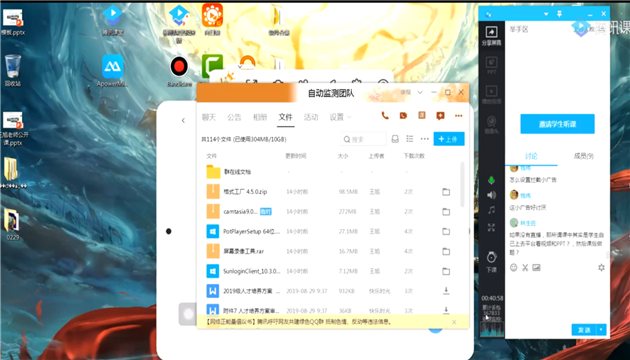The height and width of the screenshot is (360, 630).
Task: Toggle the green microphone icon
Action: (491, 180)
